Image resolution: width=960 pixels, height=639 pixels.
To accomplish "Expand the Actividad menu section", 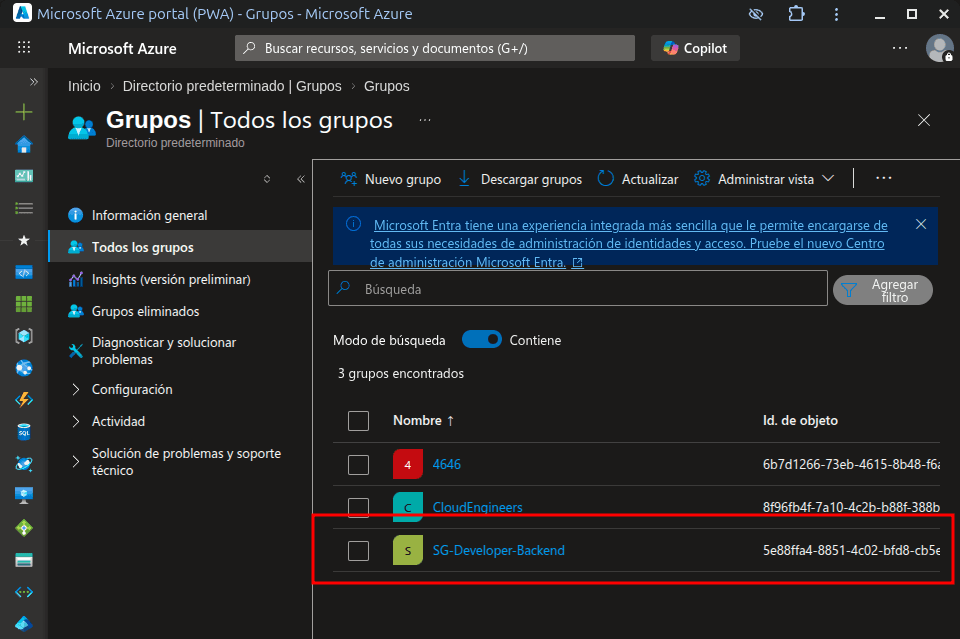I will (x=118, y=422).
